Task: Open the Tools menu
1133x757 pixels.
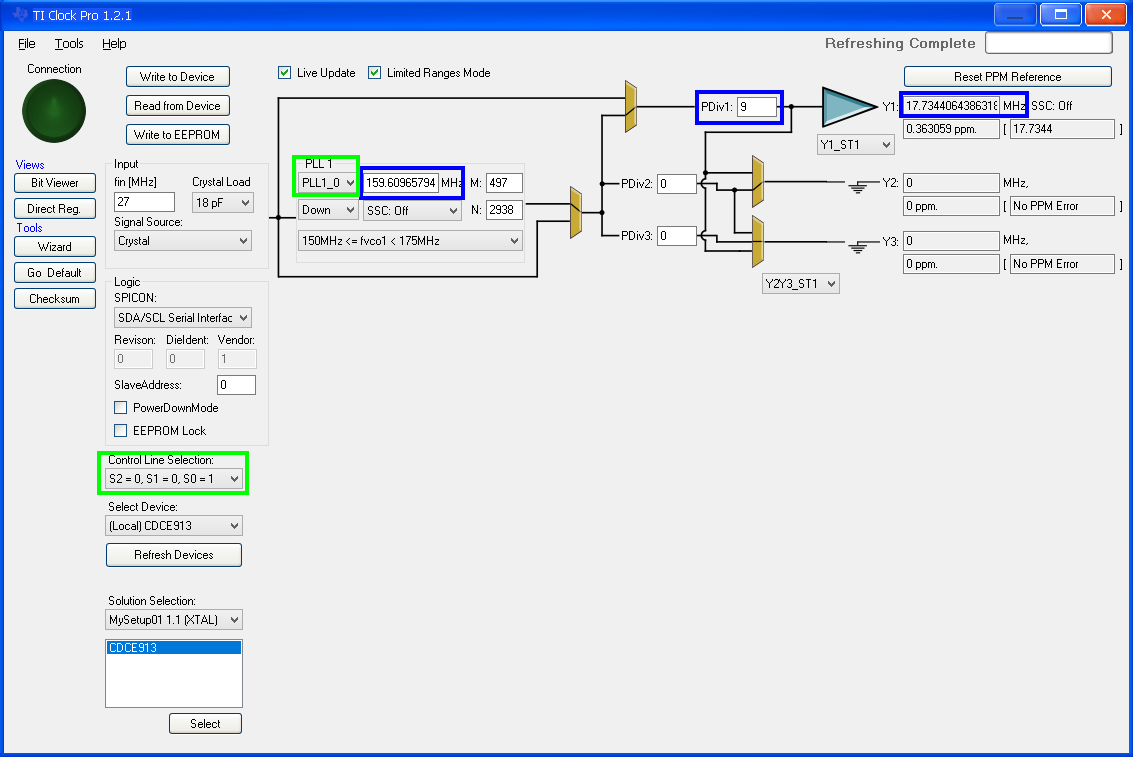Action: pos(69,43)
